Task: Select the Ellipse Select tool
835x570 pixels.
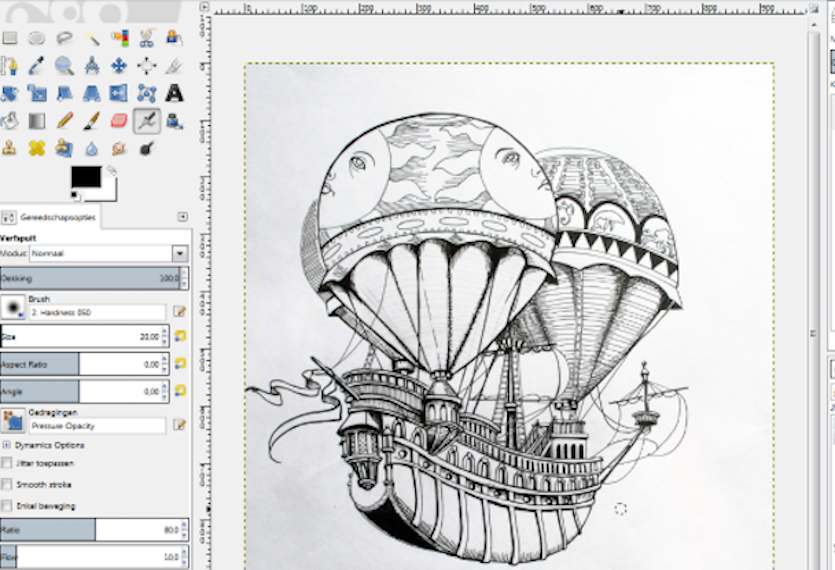Action: 37,38
